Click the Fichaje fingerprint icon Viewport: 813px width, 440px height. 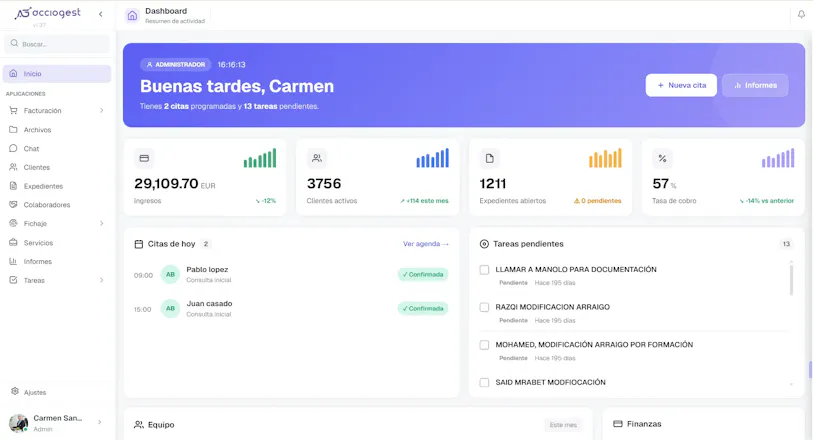click(13, 223)
